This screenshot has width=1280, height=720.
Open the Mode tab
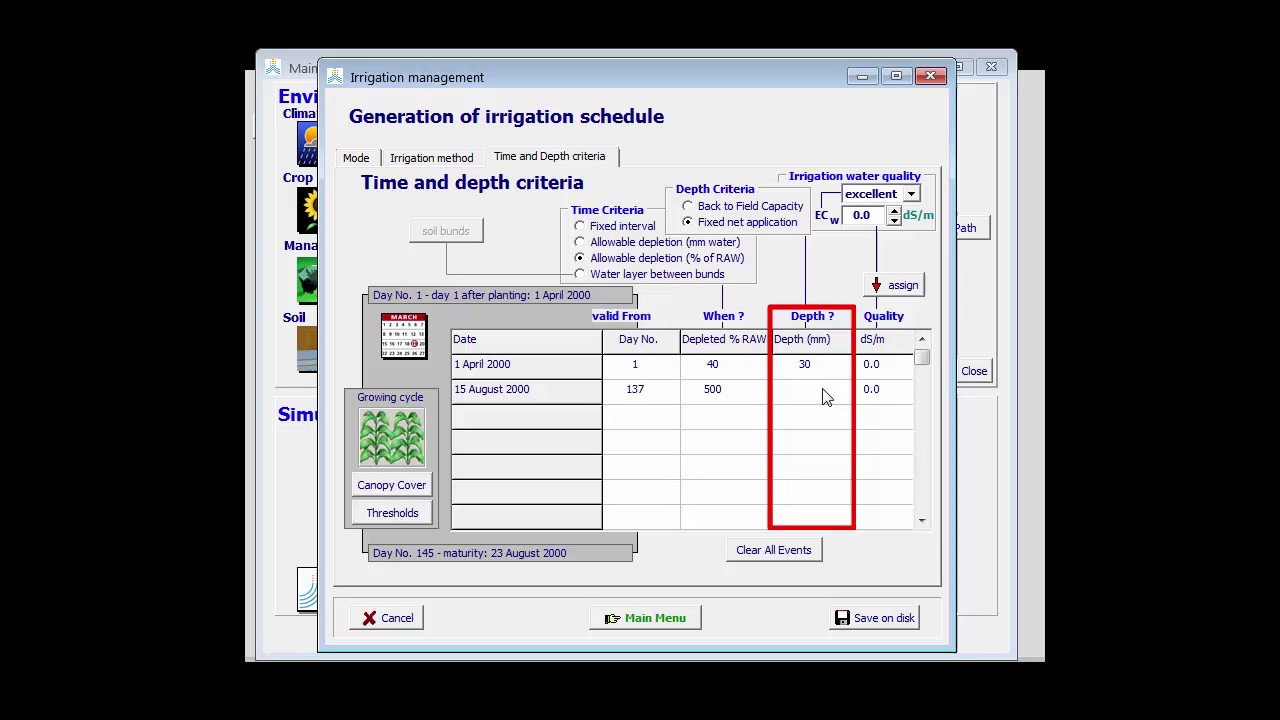(x=356, y=158)
